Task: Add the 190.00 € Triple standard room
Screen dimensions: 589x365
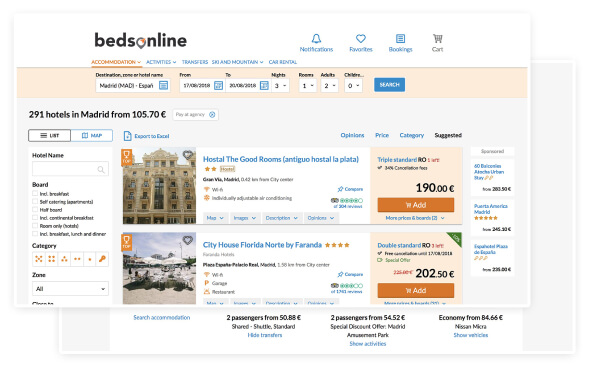Action: [x=416, y=205]
